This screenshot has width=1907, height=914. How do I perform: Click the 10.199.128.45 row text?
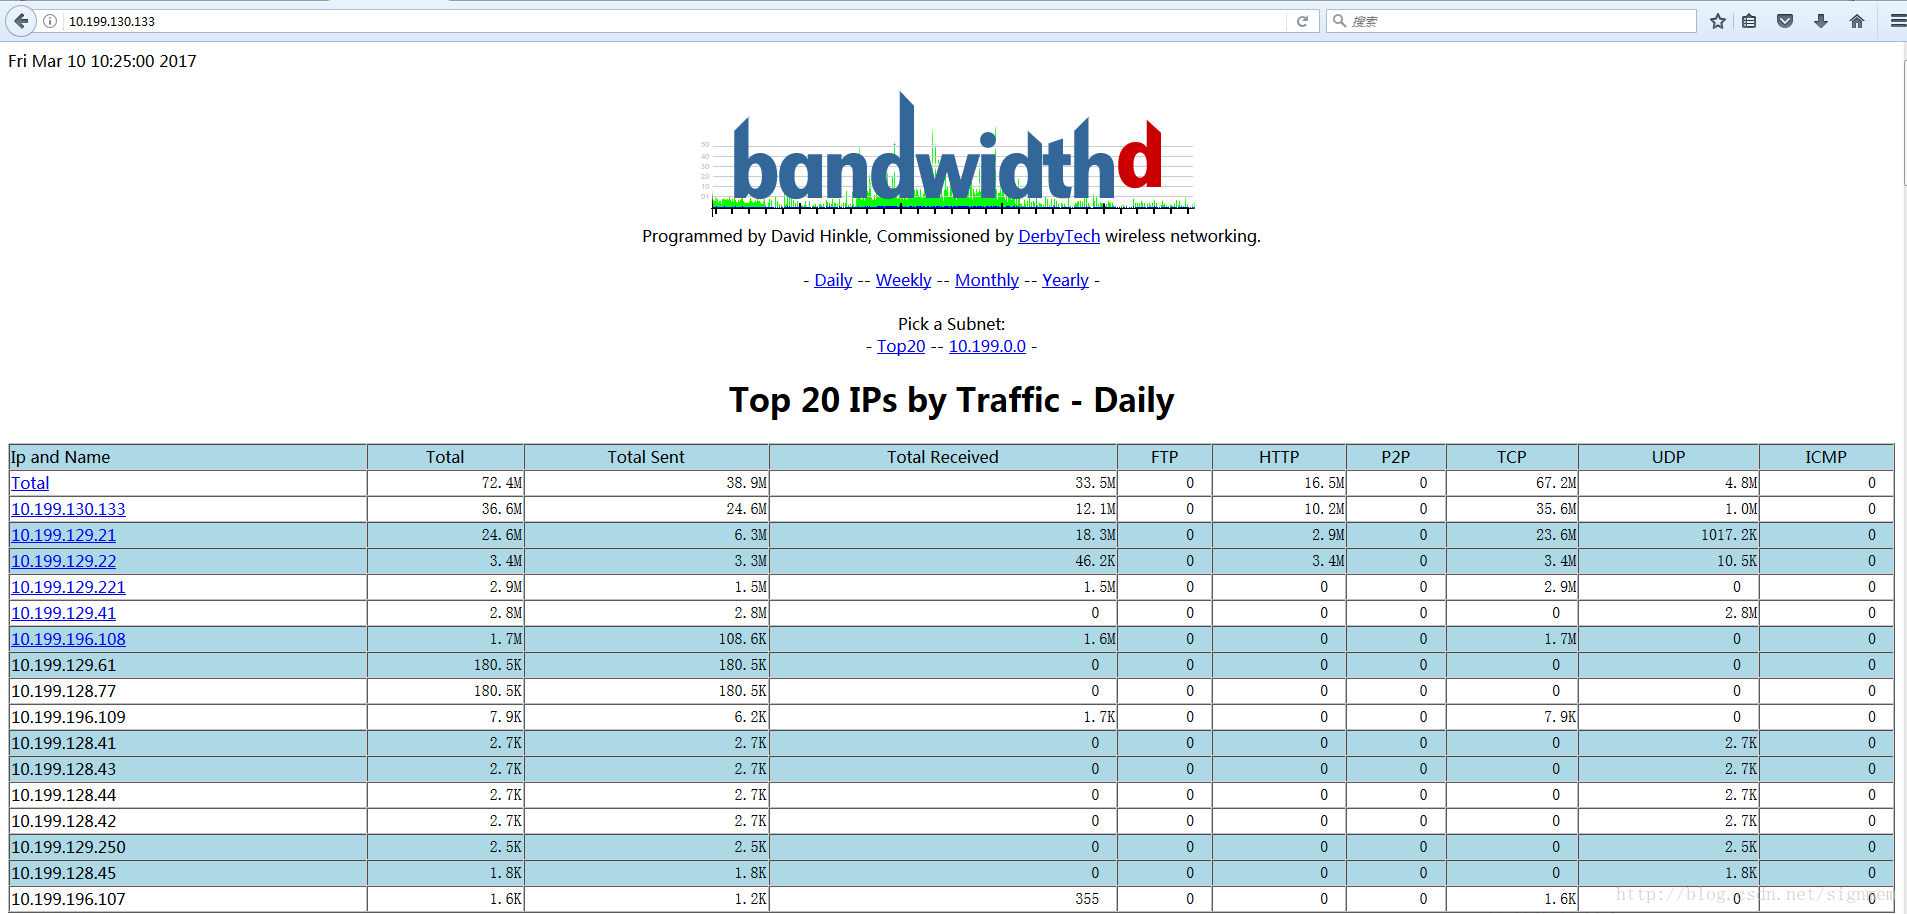coord(63,873)
